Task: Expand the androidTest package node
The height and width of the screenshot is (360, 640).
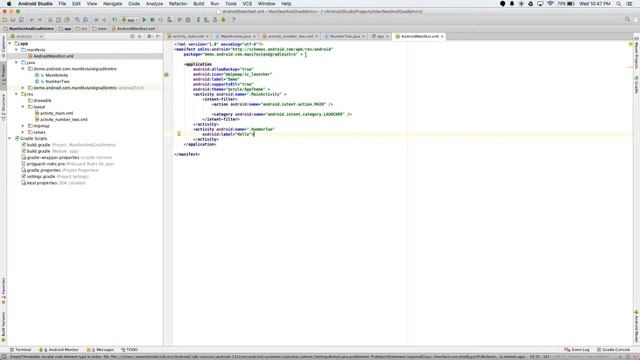Action: [23, 88]
